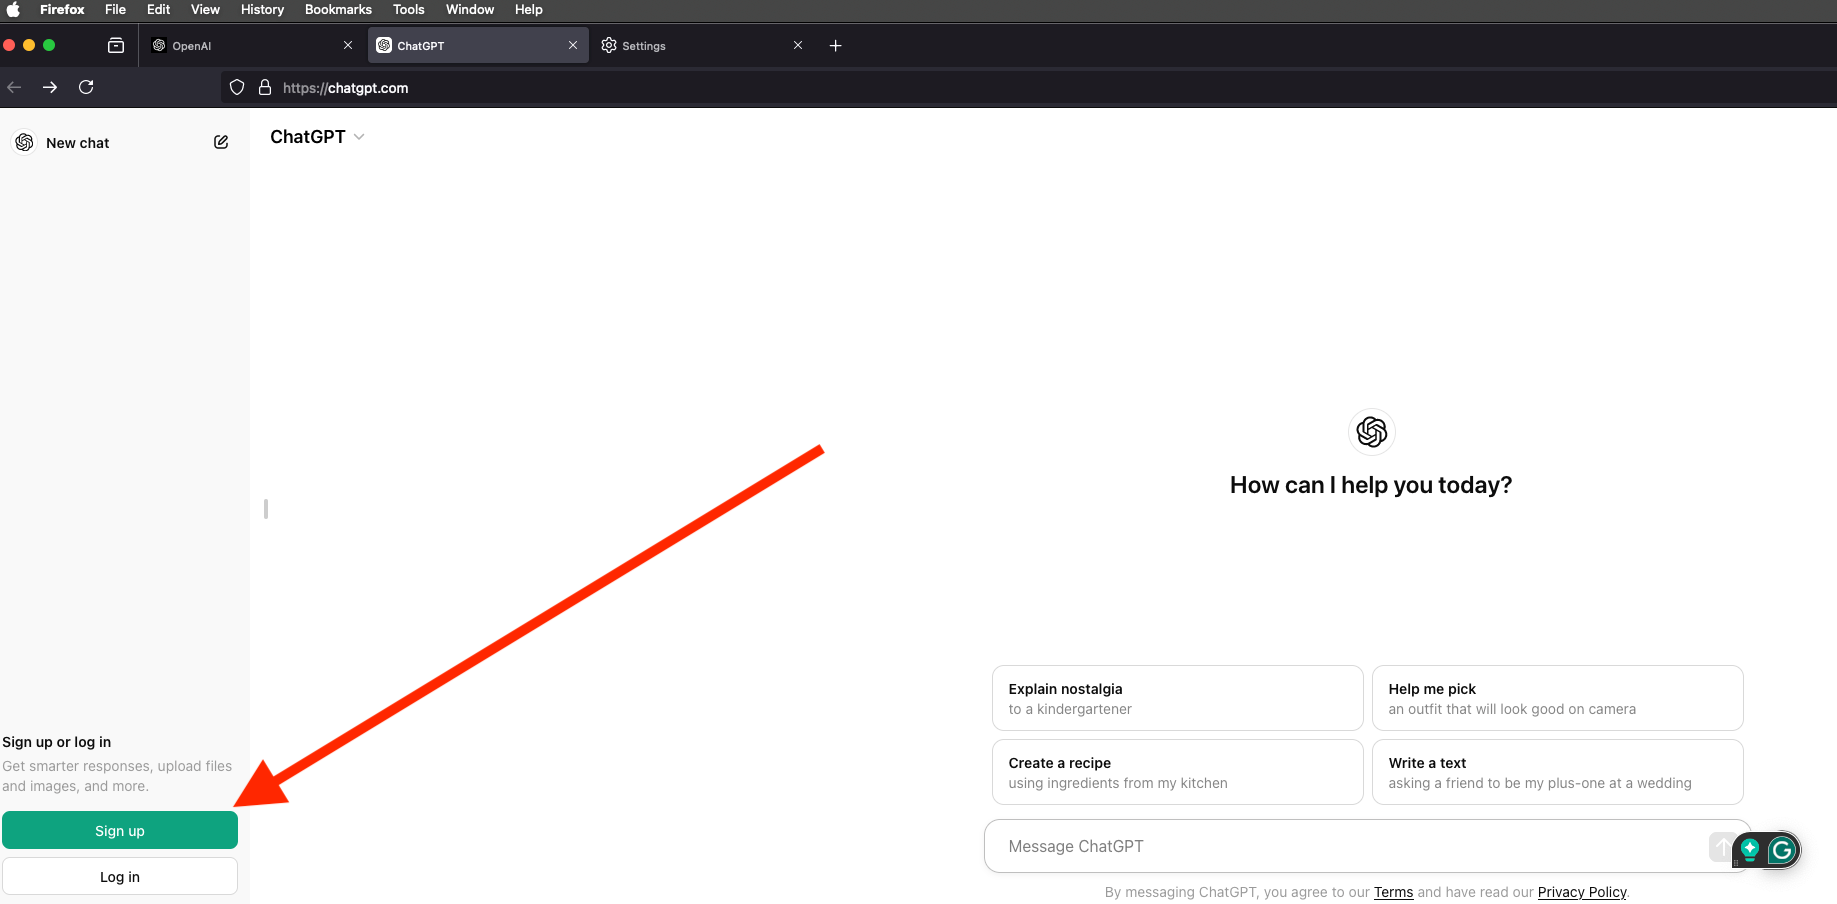1837x904 pixels.
Task: Select the ChatGPT browser tab
Action: coord(476,46)
